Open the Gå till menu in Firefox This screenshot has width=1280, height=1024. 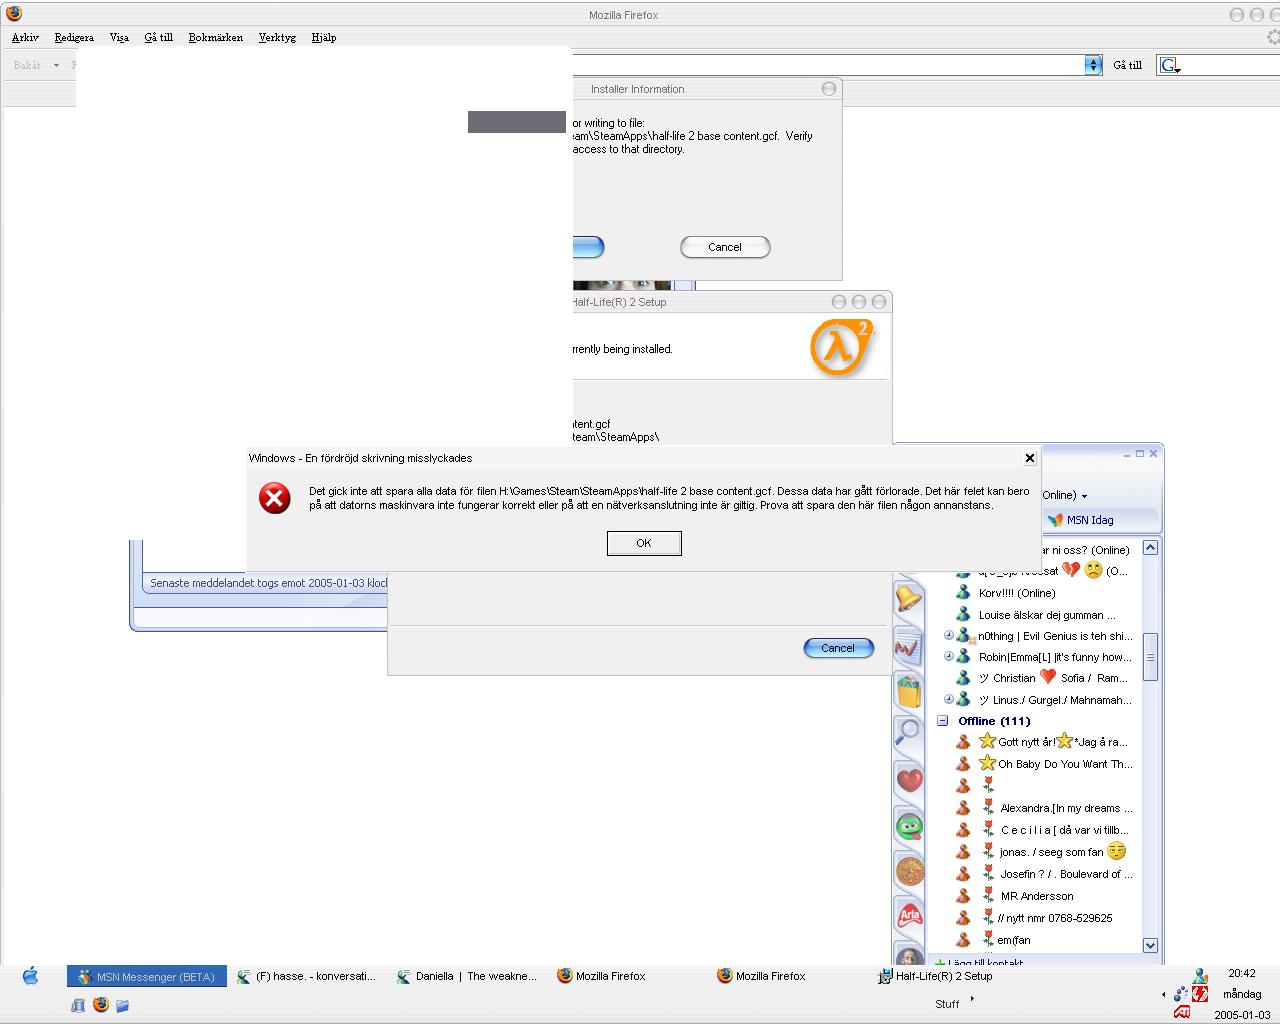point(158,37)
